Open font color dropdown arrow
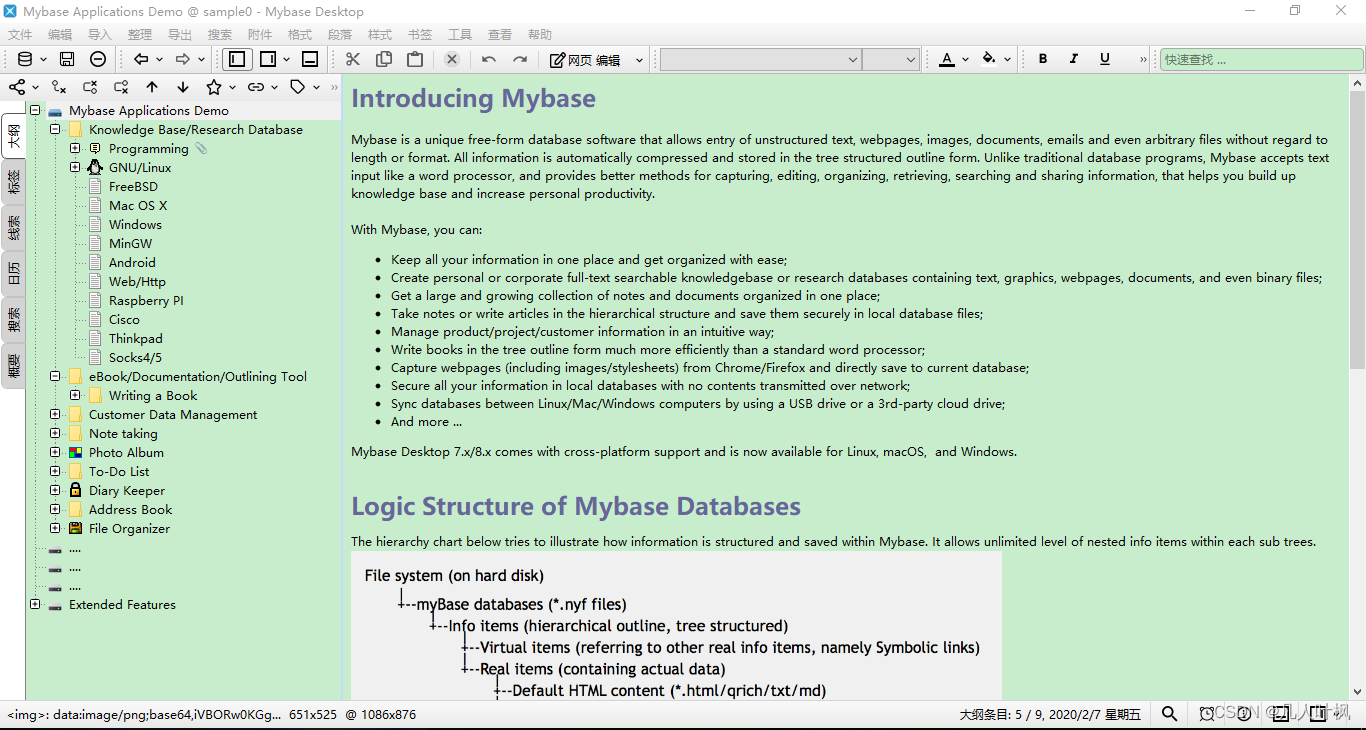Image resolution: width=1366 pixels, height=730 pixels. (x=965, y=60)
